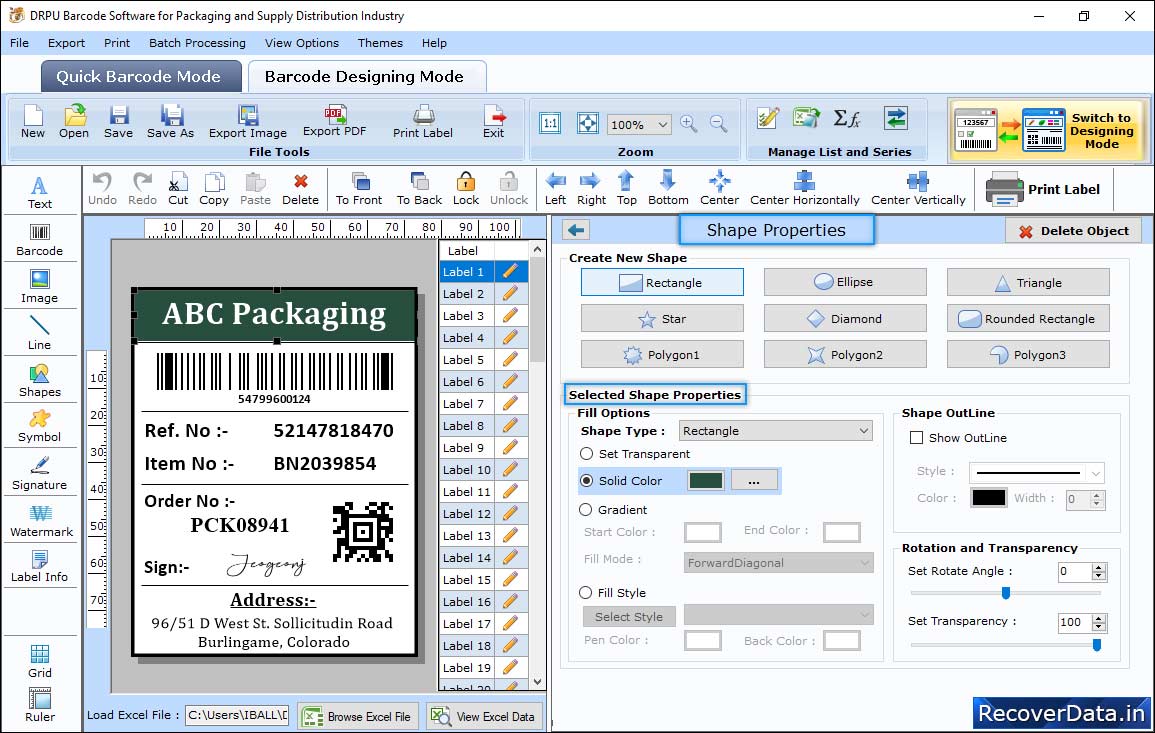Viewport: 1155px width, 733px height.
Task: Send object To Back
Action: point(419,189)
